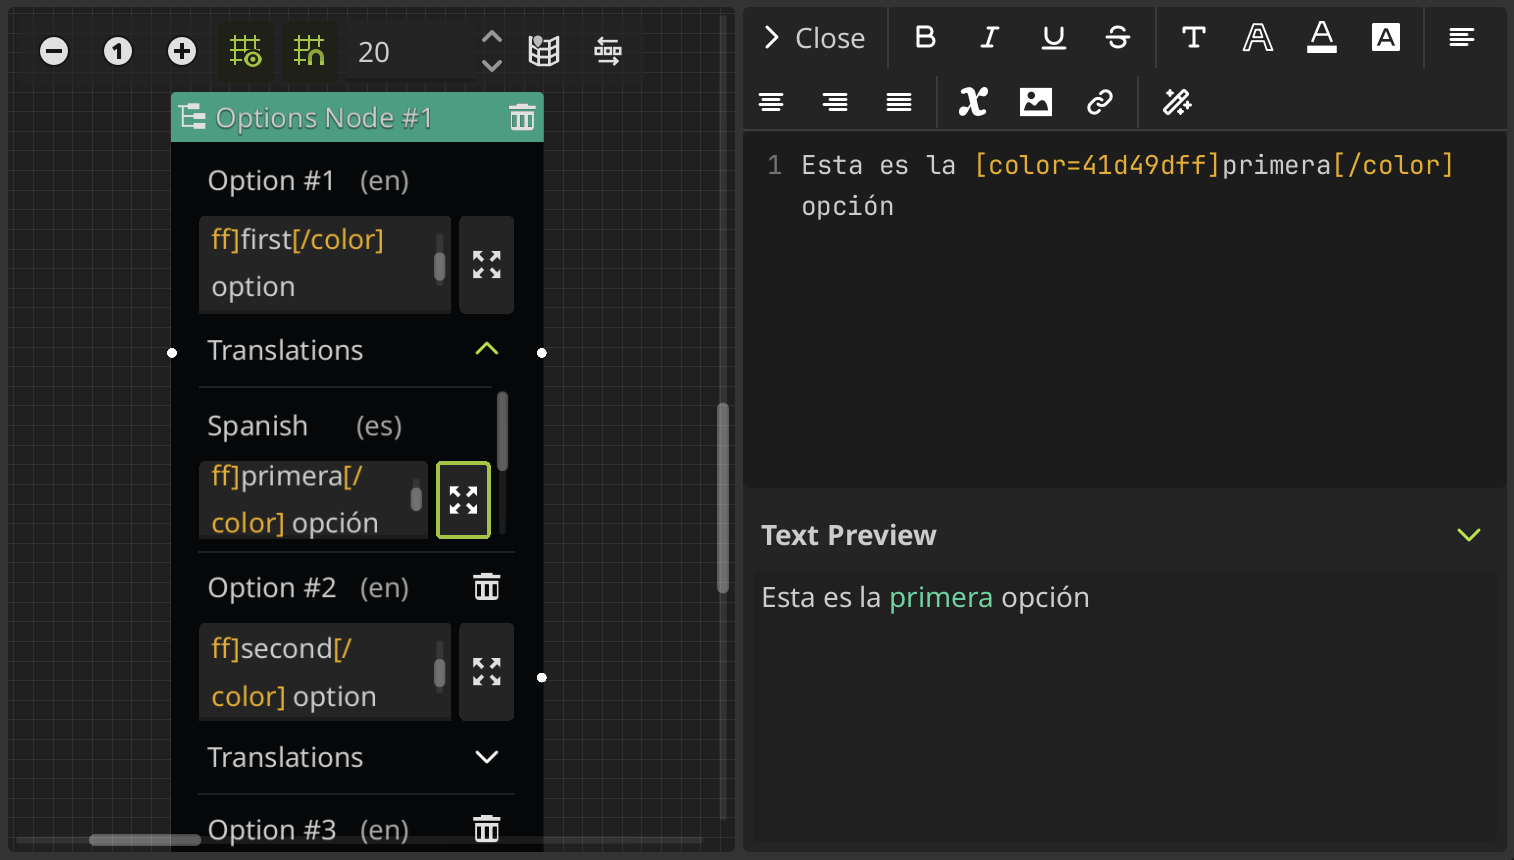Open the text effects wand tool

pyautogui.click(x=1176, y=101)
